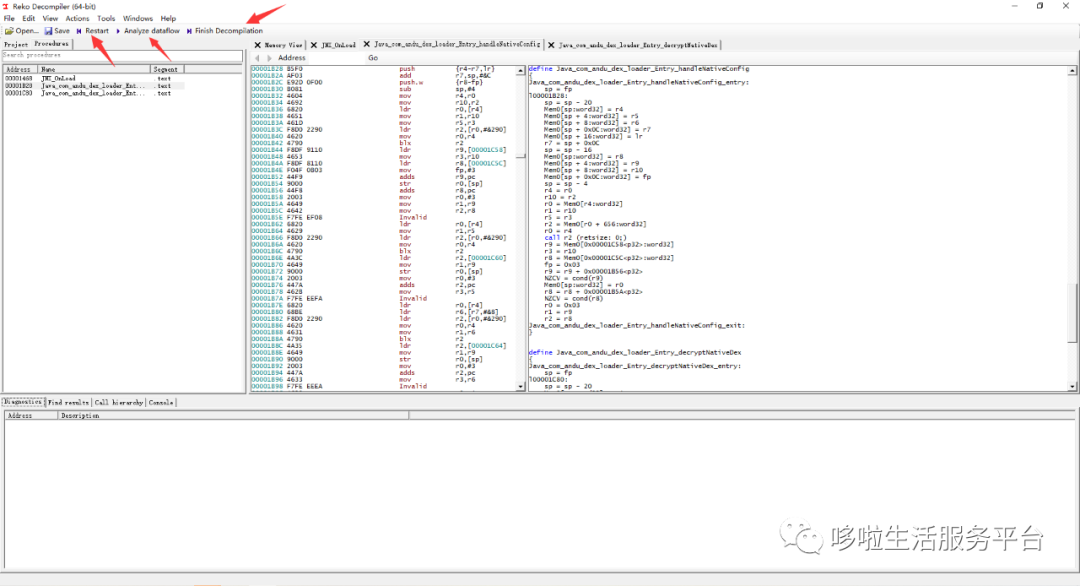Close the handleNativeConfig tab

366,45
